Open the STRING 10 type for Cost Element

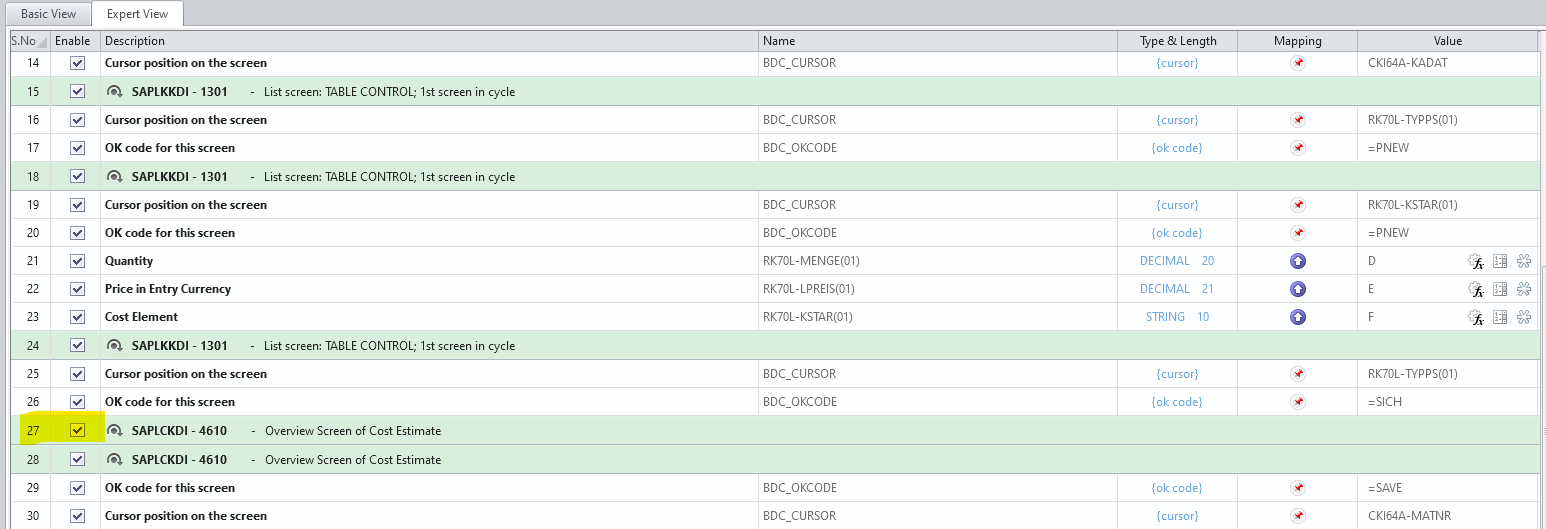click(1177, 317)
